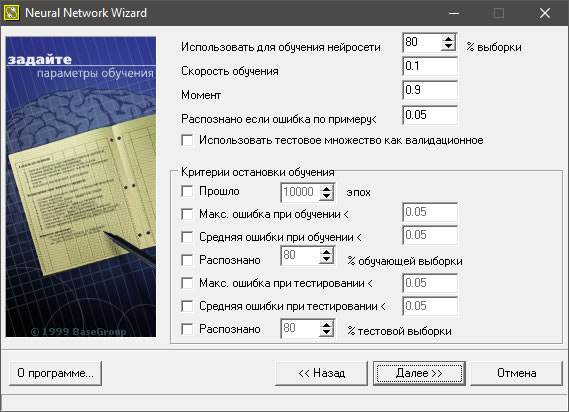Decrease training sample percentage with down arrow
The height and width of the screenshot is (412, 569).
449,47
